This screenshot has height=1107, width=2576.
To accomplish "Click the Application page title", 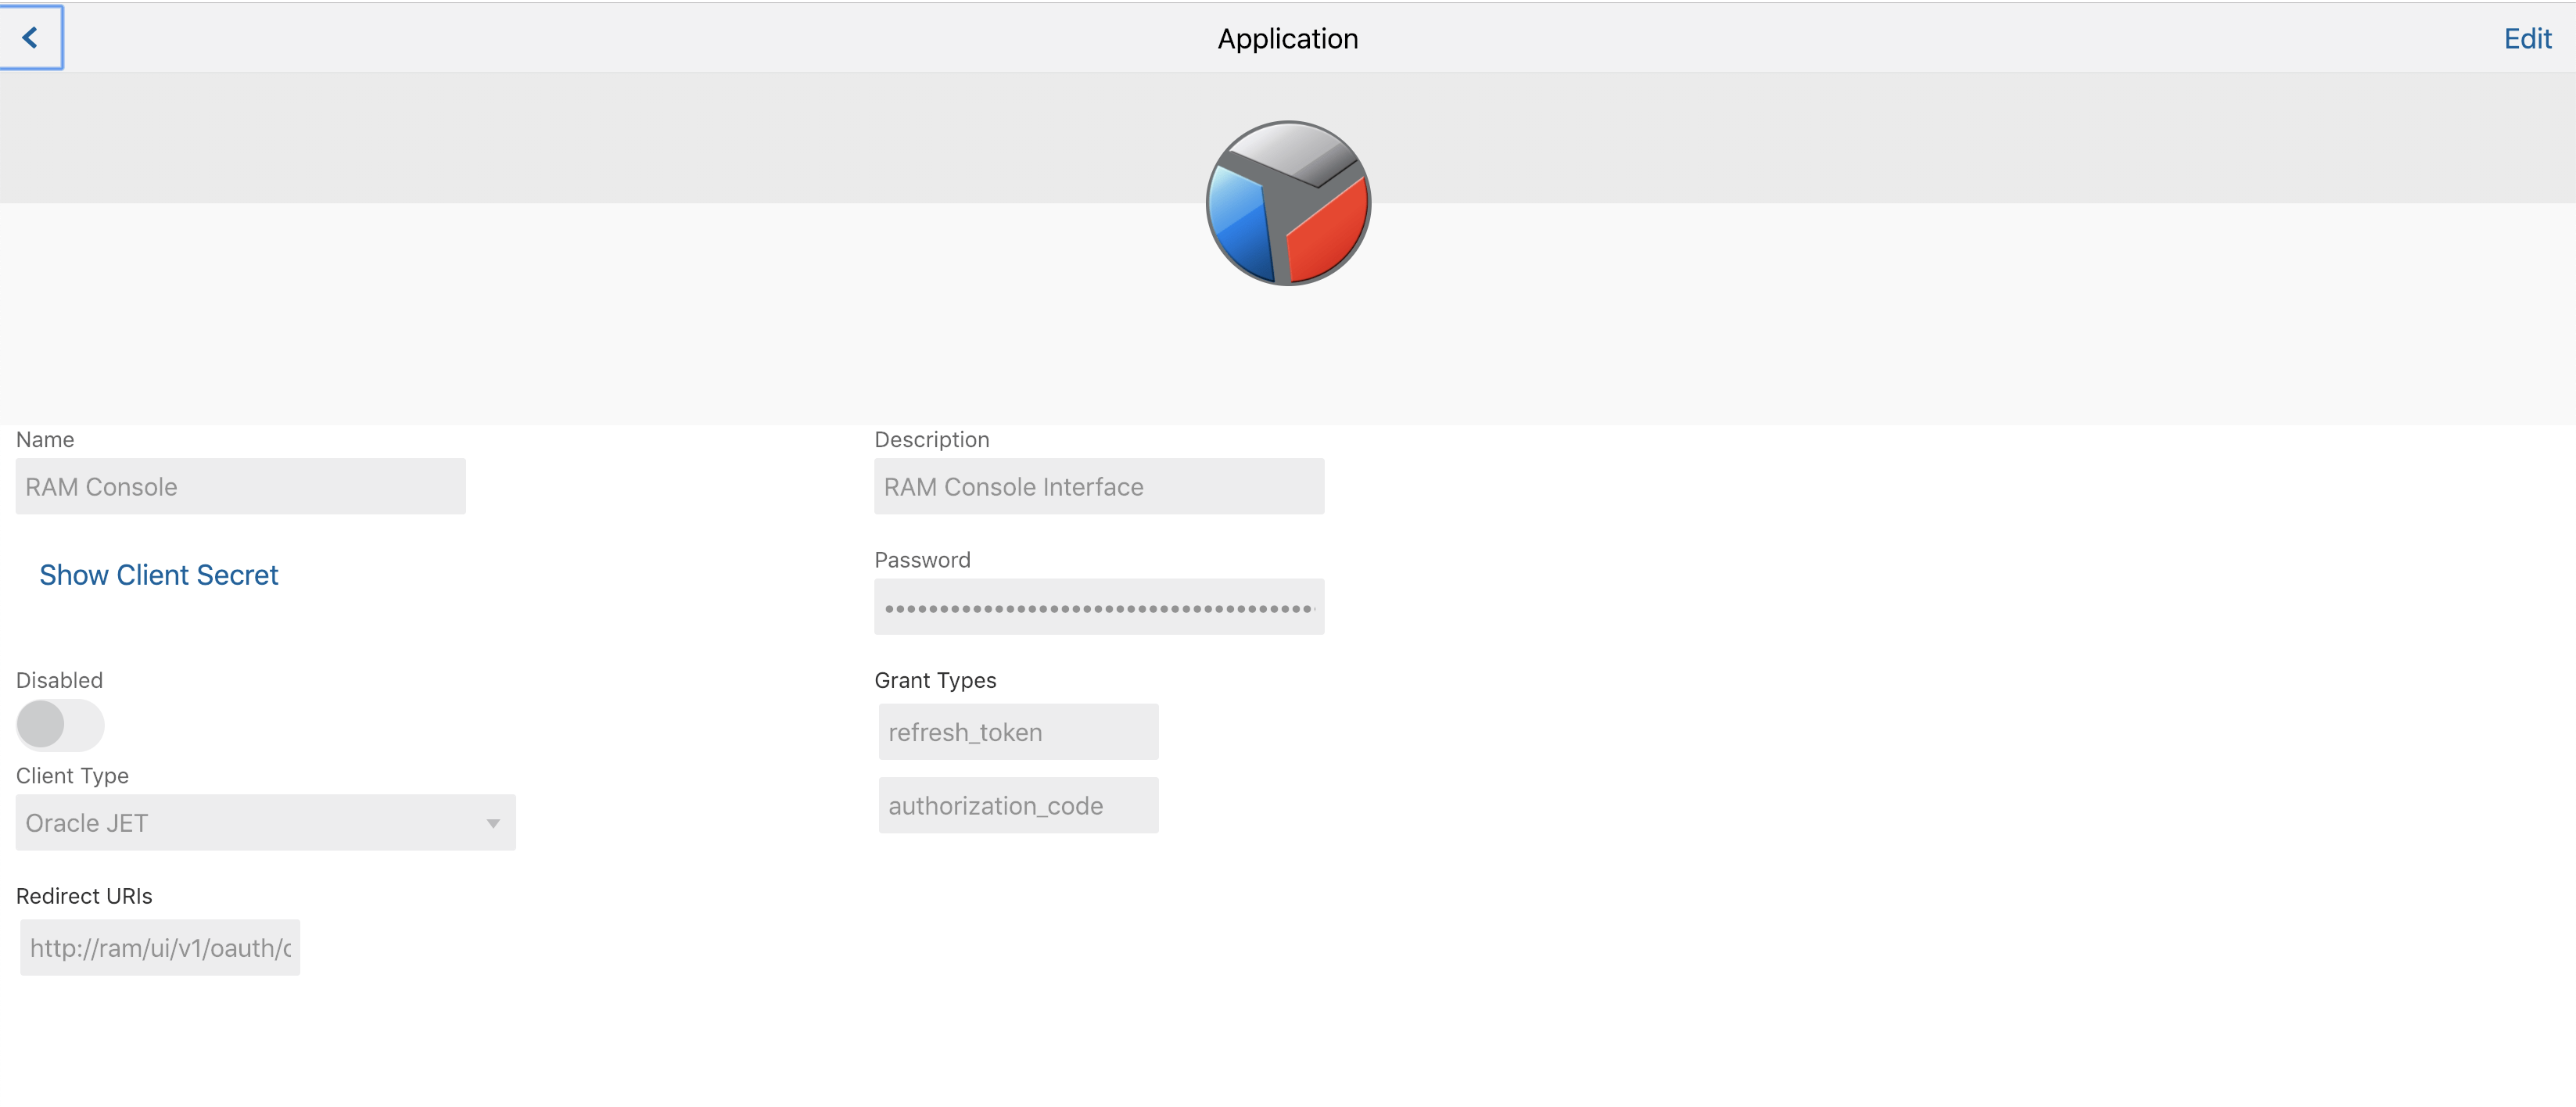I will pyautogui.click(x=1287, y=39).
